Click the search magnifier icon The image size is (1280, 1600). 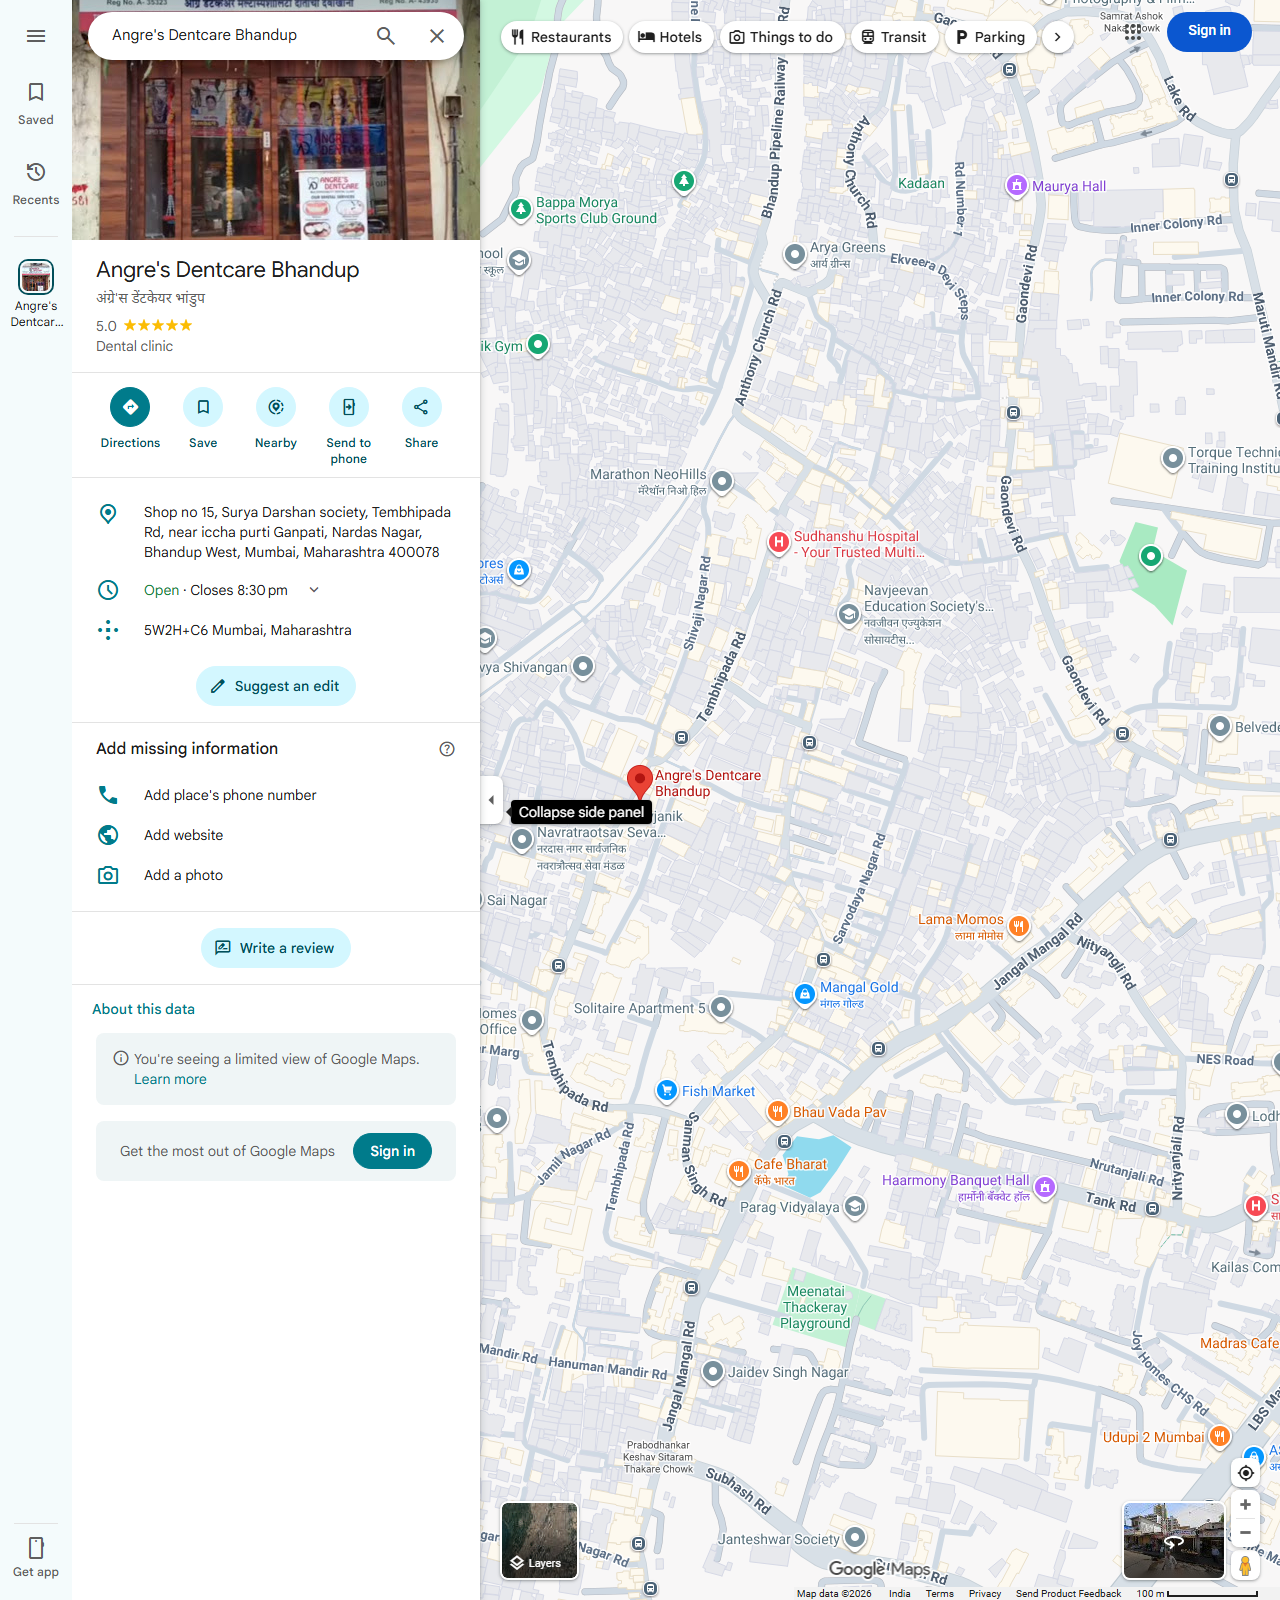[386, 36]
